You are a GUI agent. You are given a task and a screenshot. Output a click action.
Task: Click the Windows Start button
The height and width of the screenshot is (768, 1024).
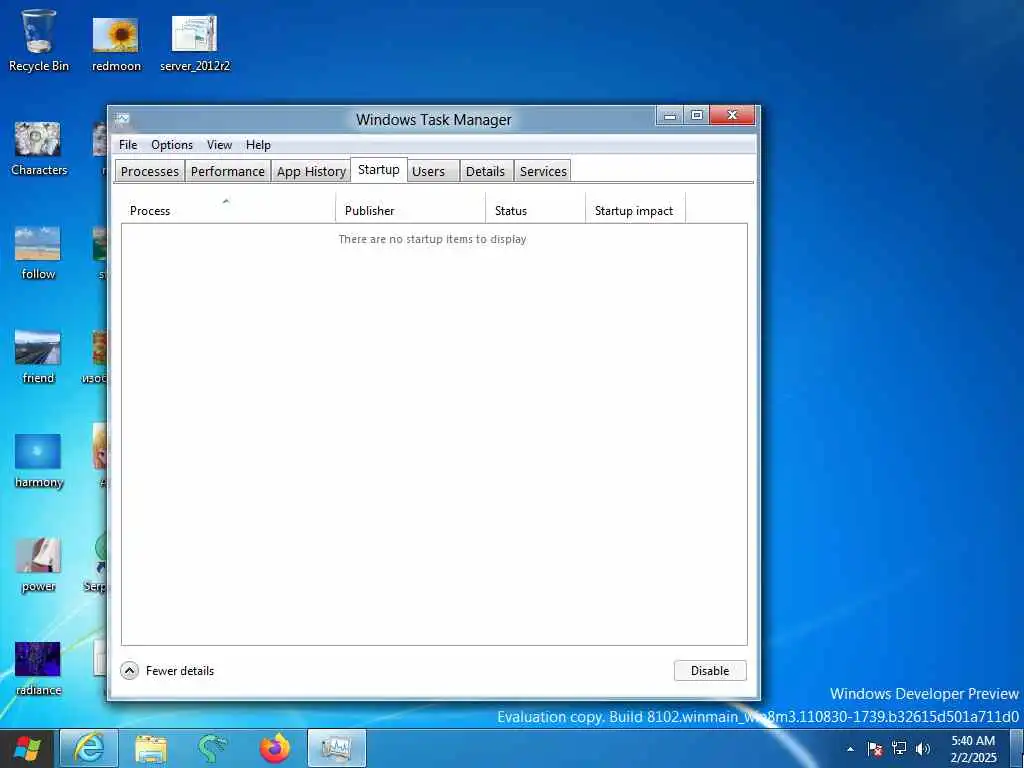(27, 748)
